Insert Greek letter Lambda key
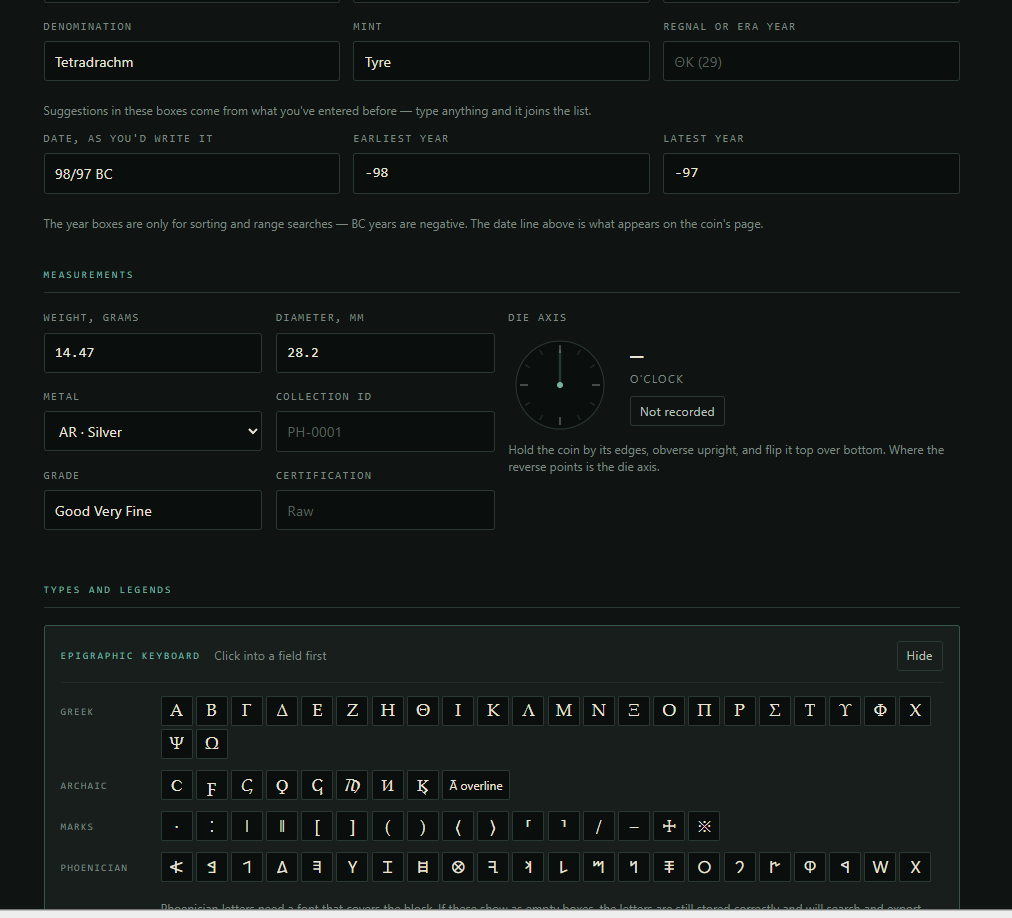Screen dimensions: 1012x918 click(x=529, y=711)
